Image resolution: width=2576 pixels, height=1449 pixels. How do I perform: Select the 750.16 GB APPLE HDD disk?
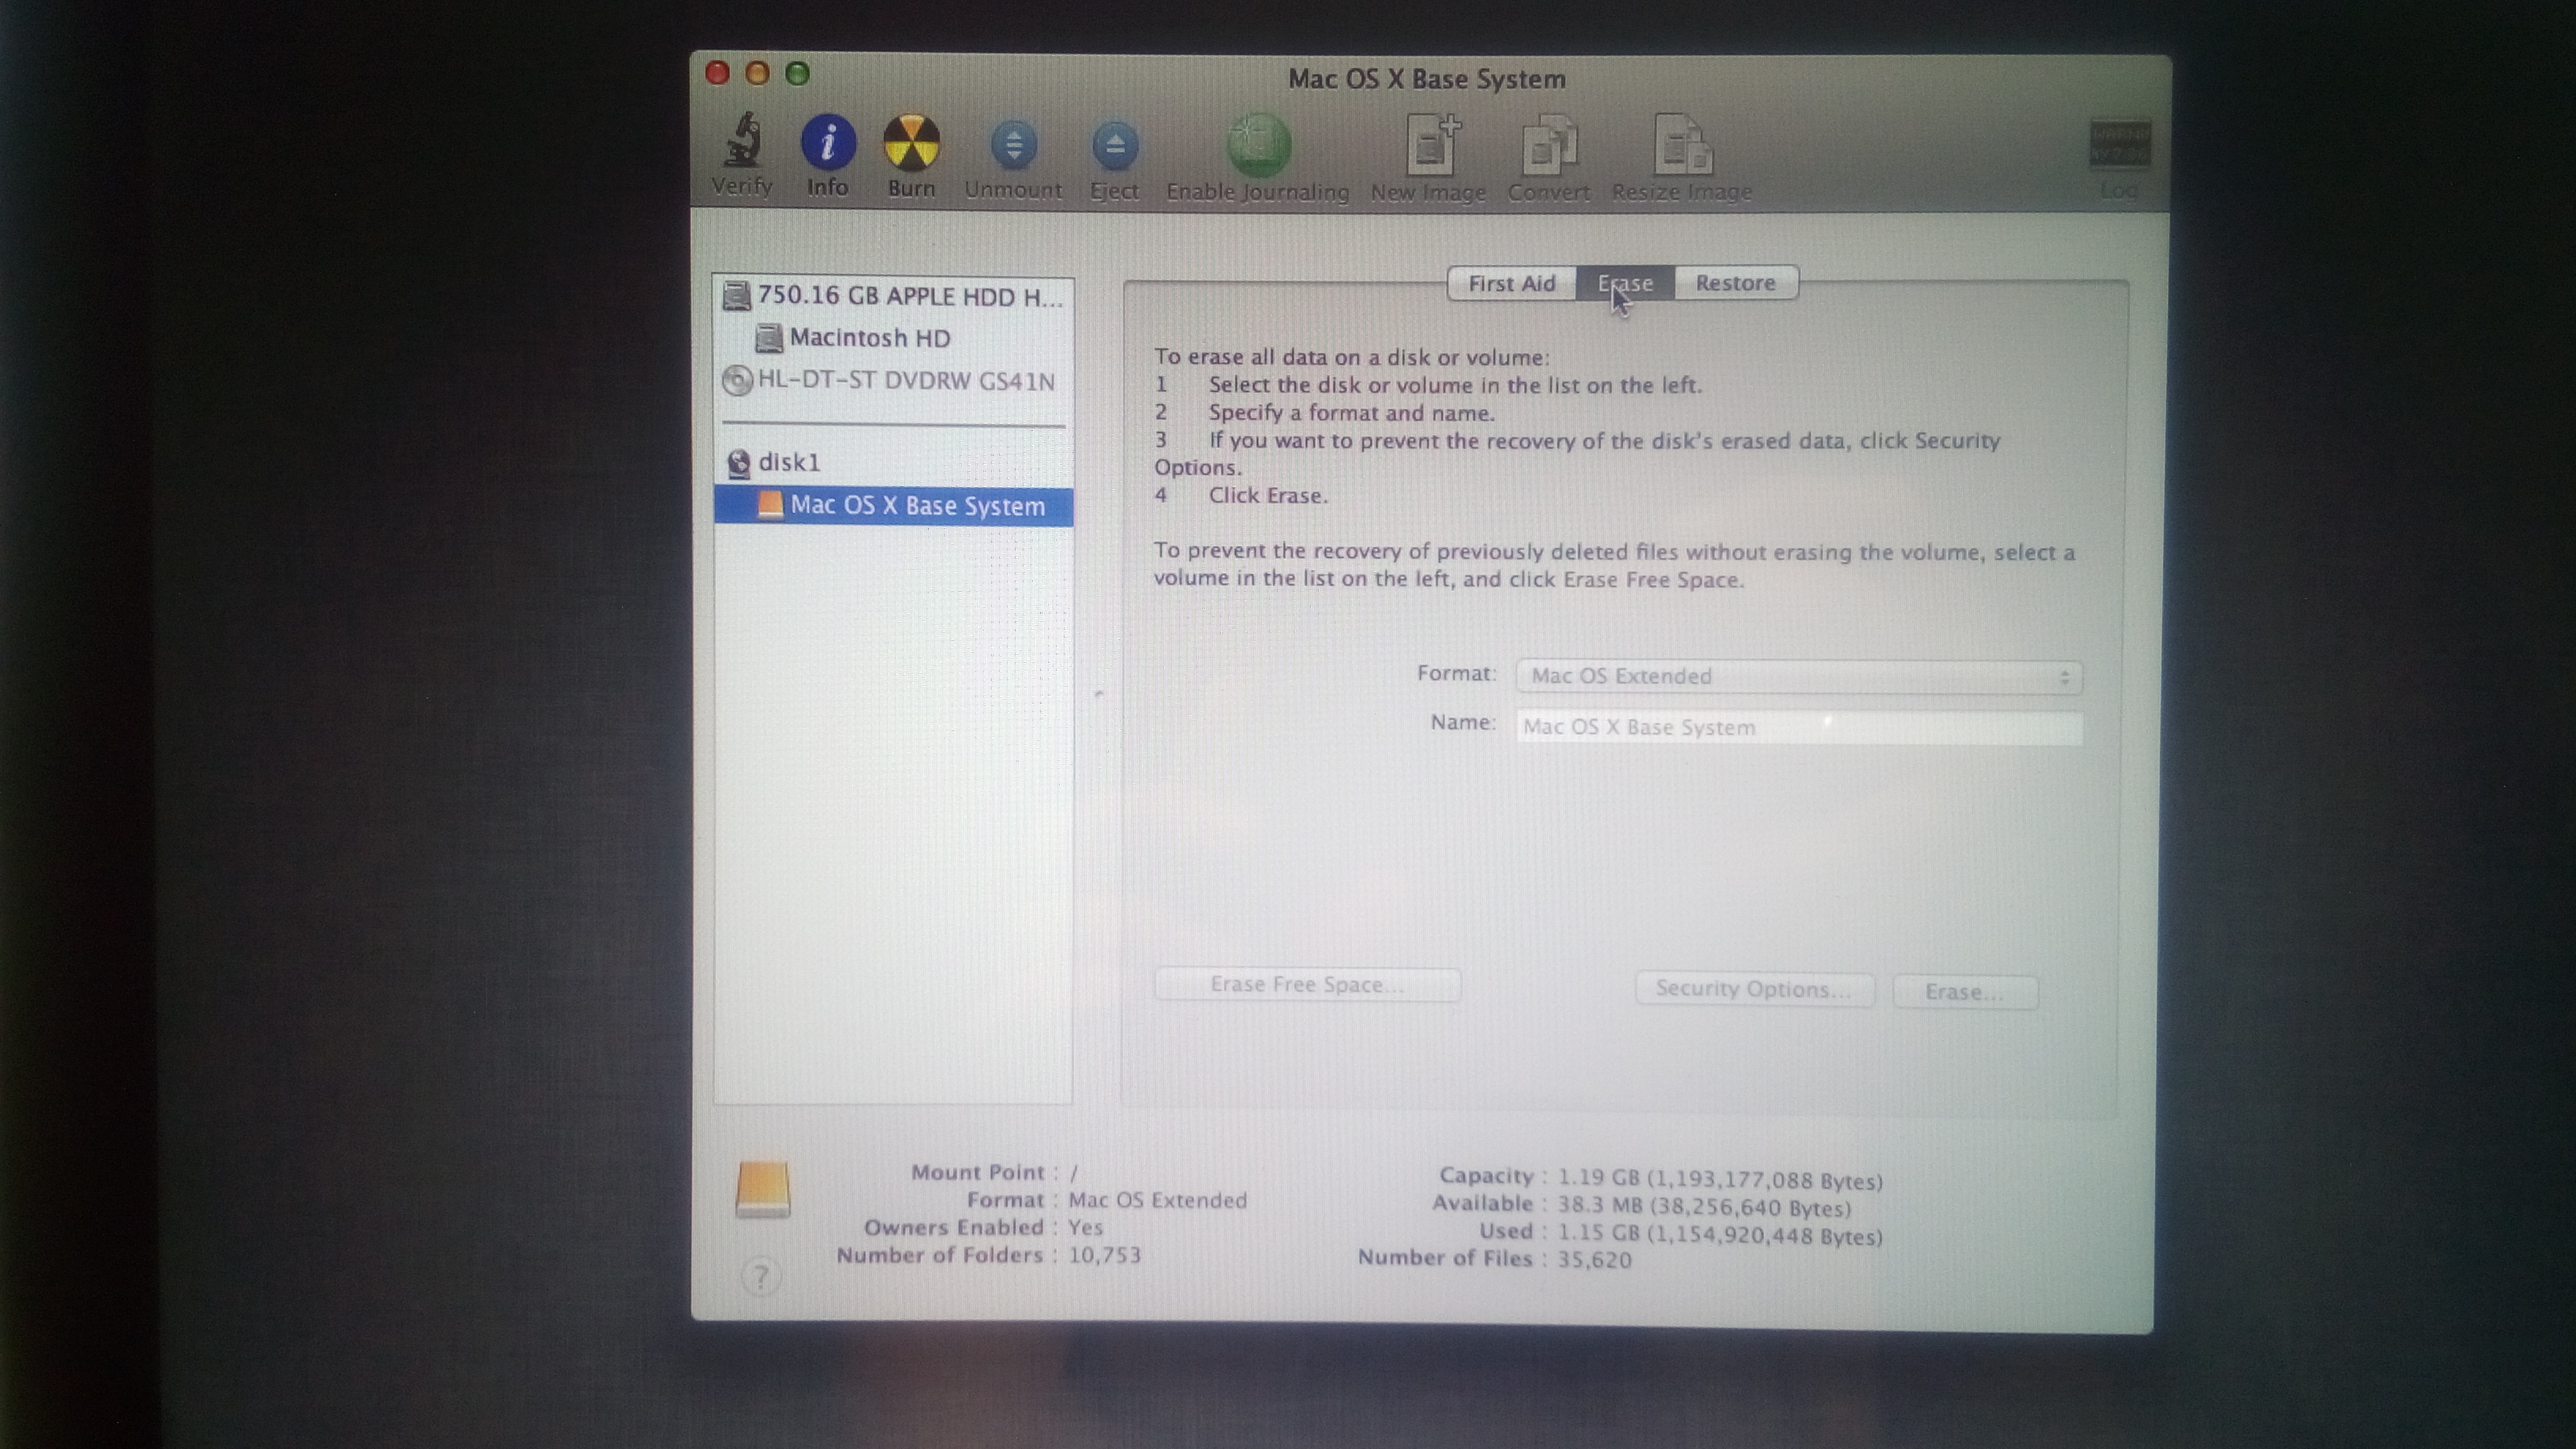tap(908, 296)
